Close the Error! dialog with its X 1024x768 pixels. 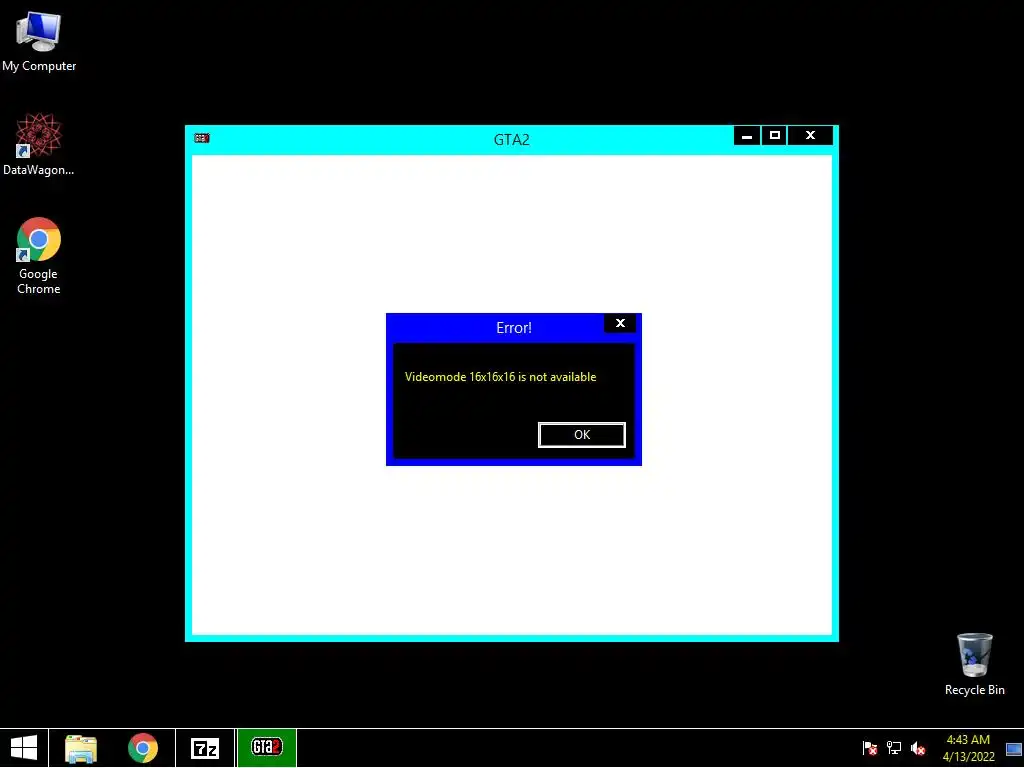tap(620, 323)
